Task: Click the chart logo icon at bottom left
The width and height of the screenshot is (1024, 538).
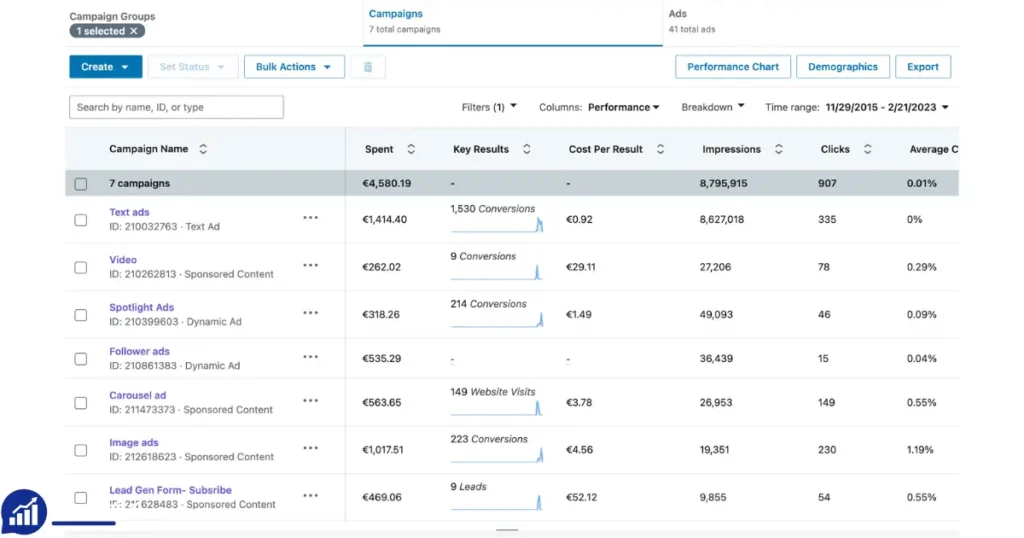Action: [x=24, y=512]
